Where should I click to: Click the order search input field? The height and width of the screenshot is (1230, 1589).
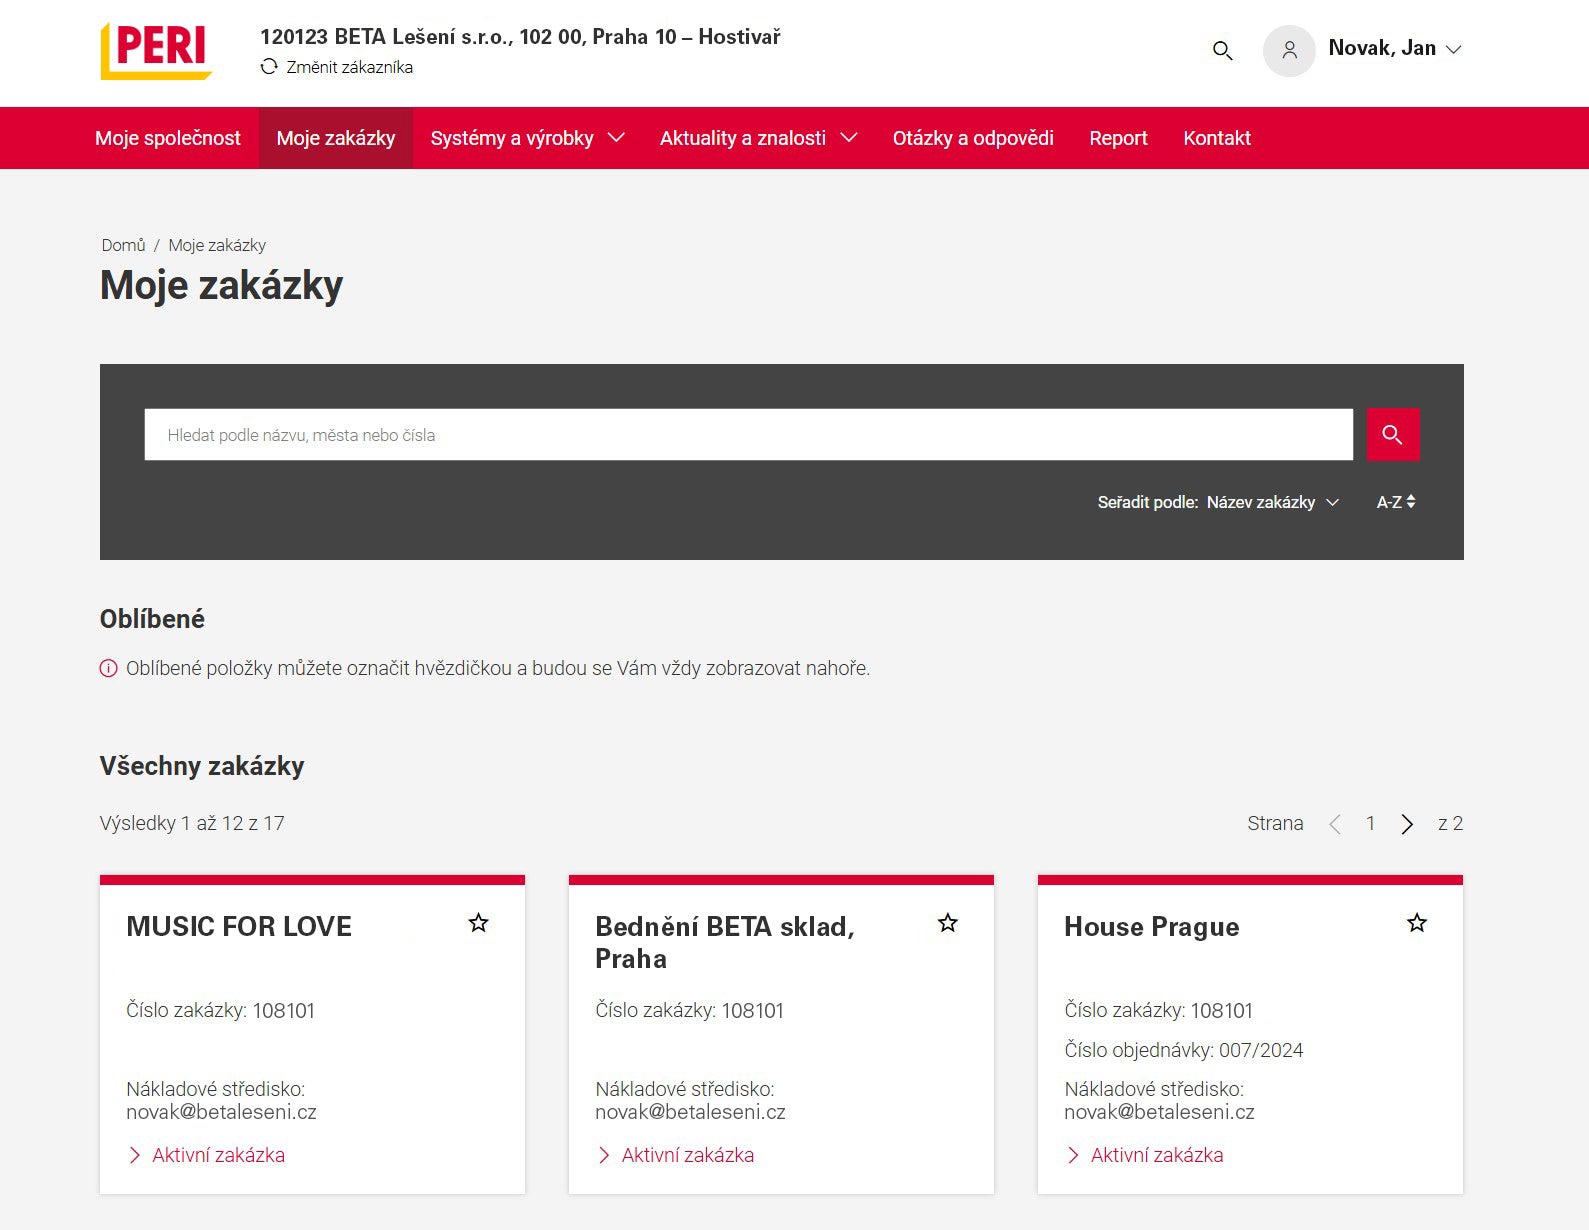pyautogui.click(x=748, y=435)
